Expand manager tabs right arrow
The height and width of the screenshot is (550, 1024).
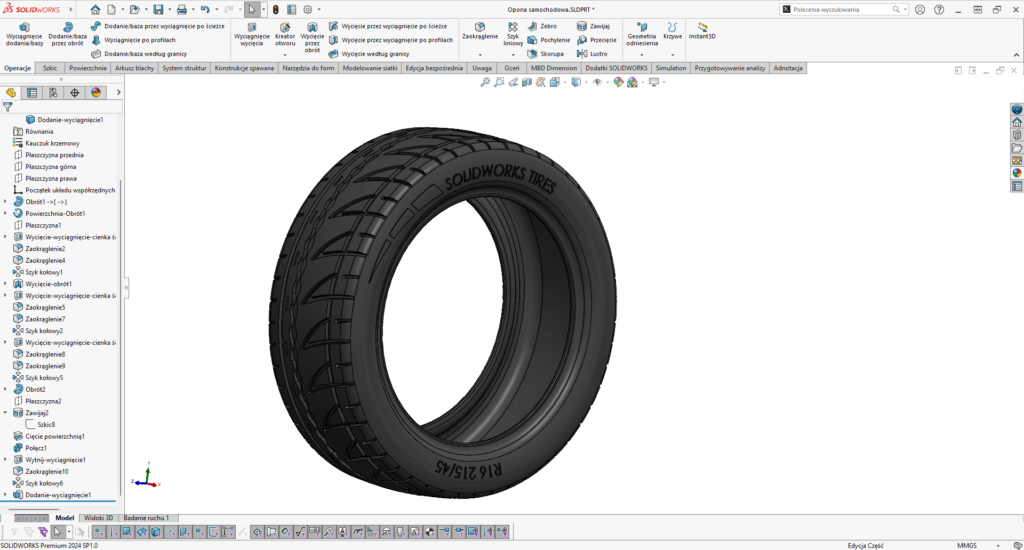click(x=118, y=93)
